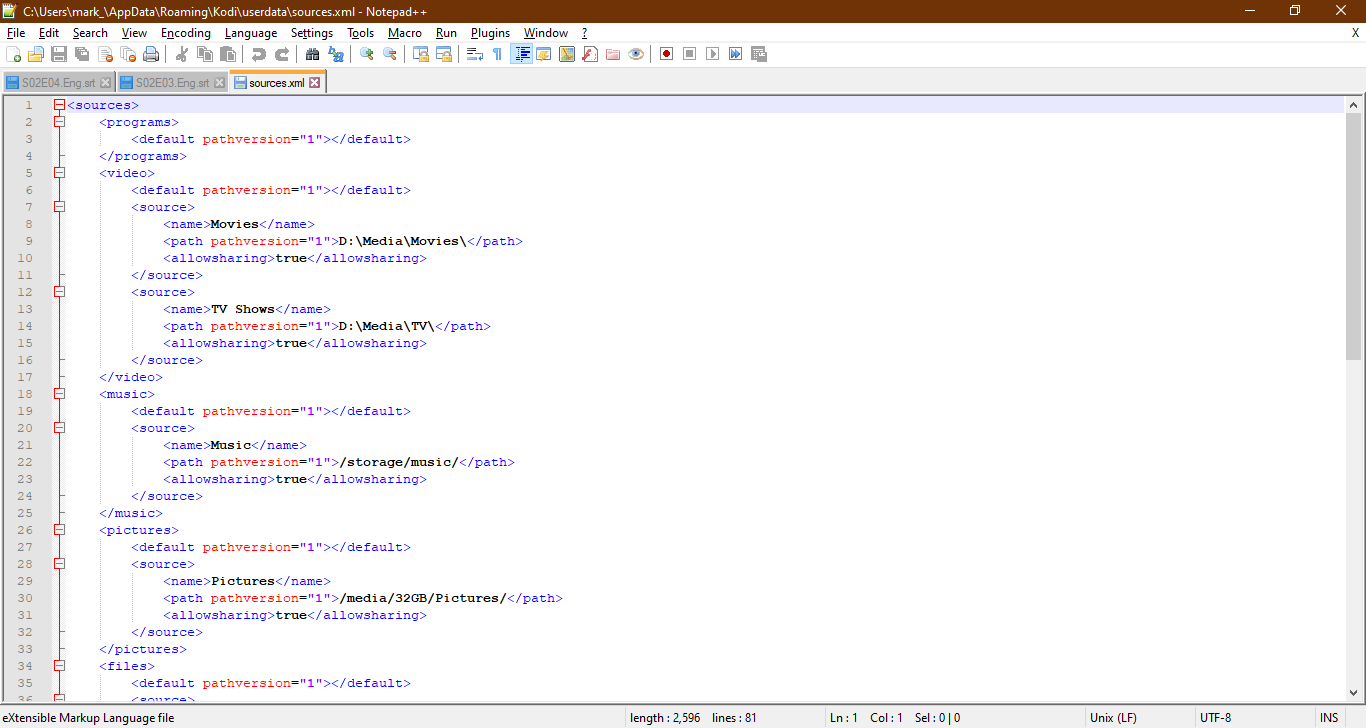Click Unix (LF) in the status bar

[1113, 718]
